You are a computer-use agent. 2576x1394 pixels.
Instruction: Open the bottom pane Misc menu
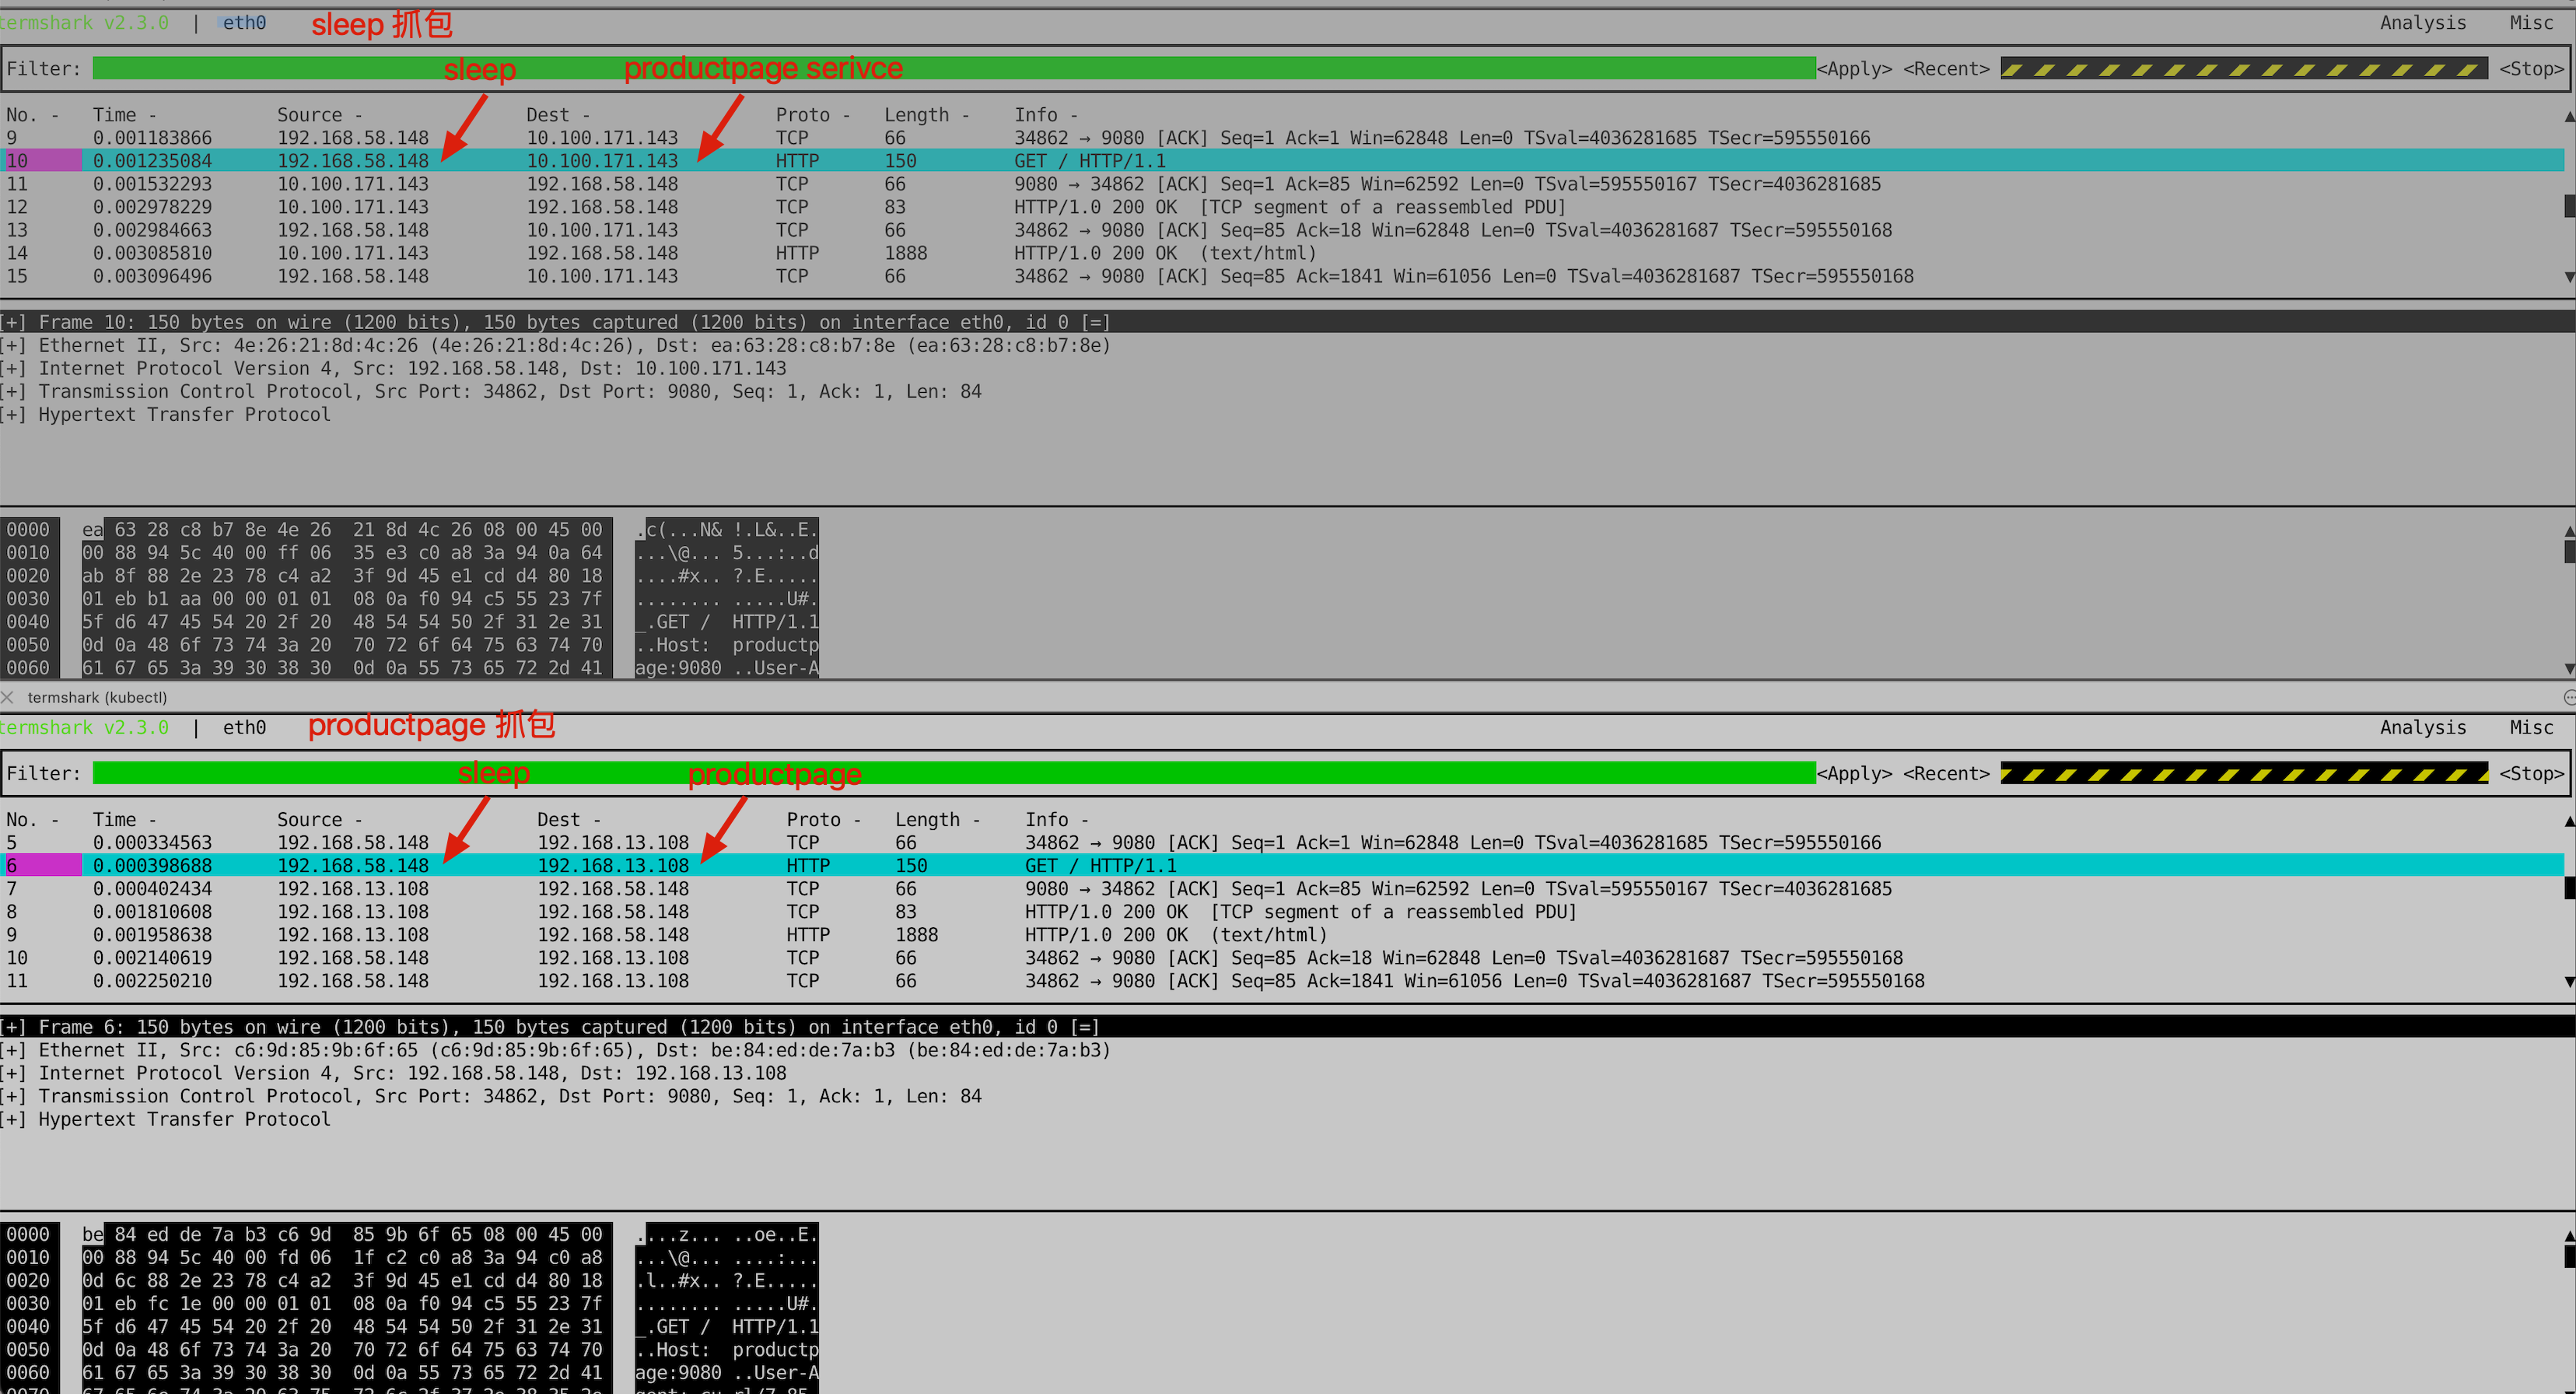click(x=2530, y=727)
